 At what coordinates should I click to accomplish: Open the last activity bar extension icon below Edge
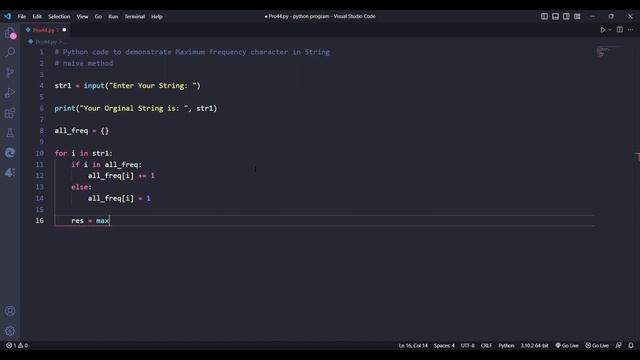pyautogui.click(x=10, y=172)
